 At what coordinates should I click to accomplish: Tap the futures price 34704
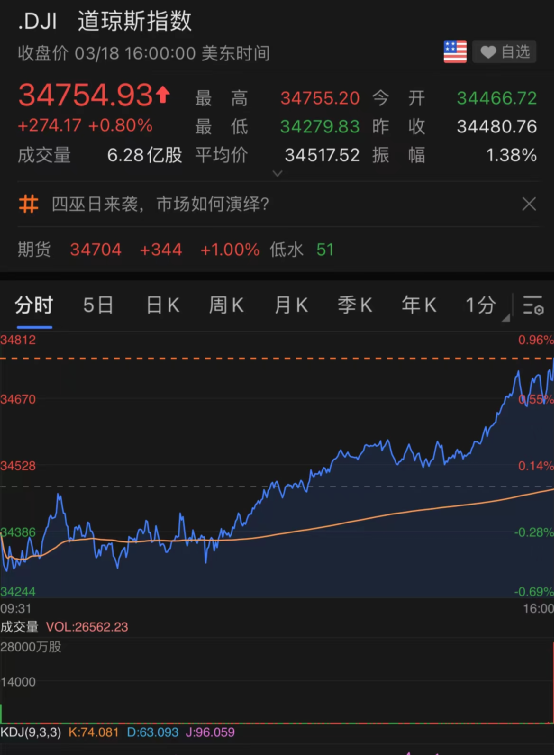[96, 249]
